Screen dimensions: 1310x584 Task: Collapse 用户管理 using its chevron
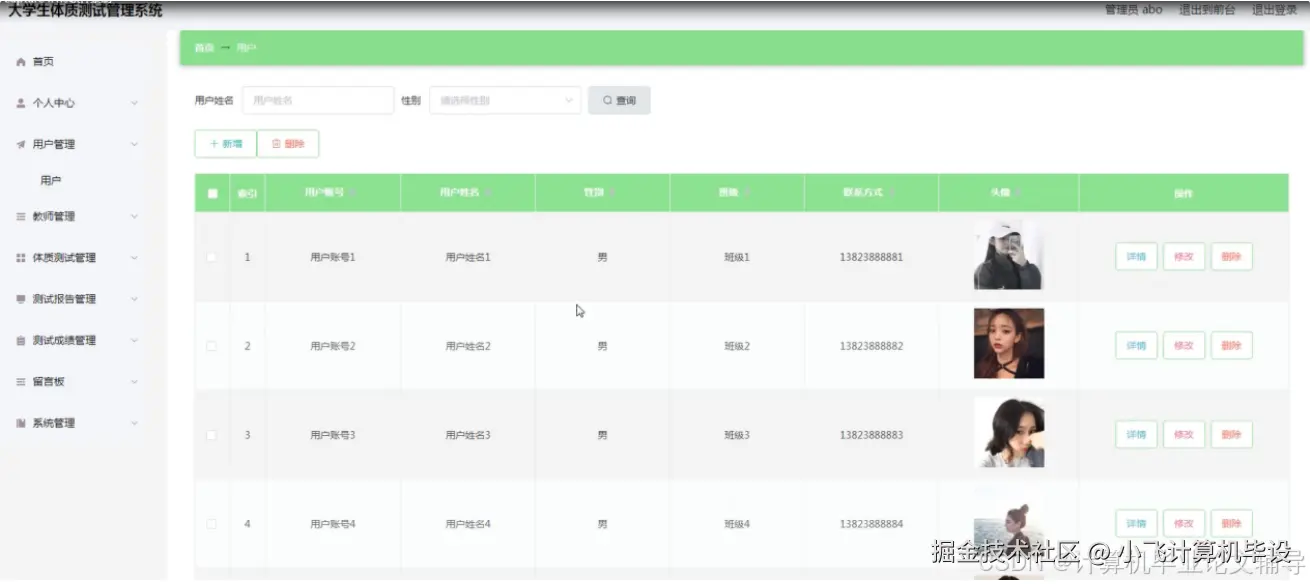point(134,144)
